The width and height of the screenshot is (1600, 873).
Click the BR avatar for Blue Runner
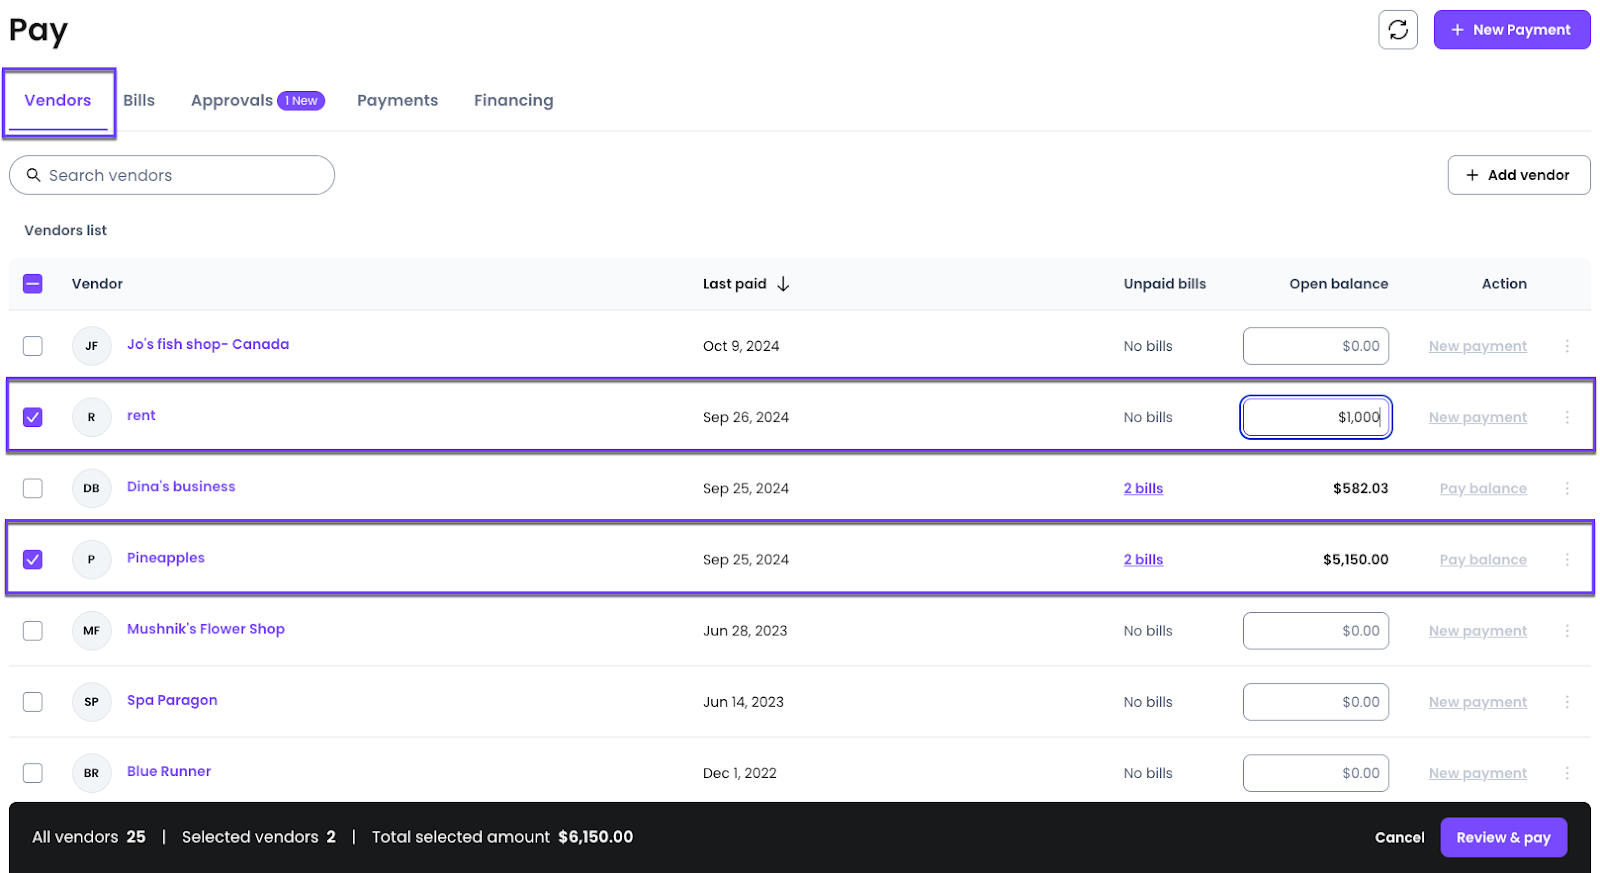coord(91,773)
